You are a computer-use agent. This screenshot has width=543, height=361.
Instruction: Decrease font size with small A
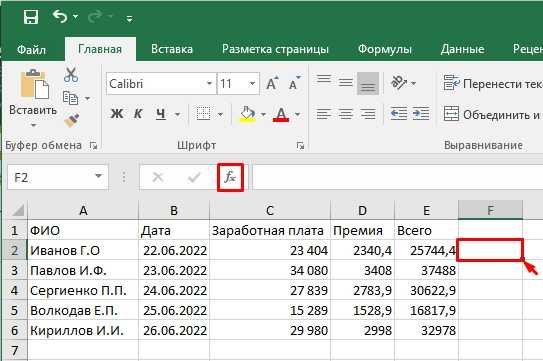[294, 83]
